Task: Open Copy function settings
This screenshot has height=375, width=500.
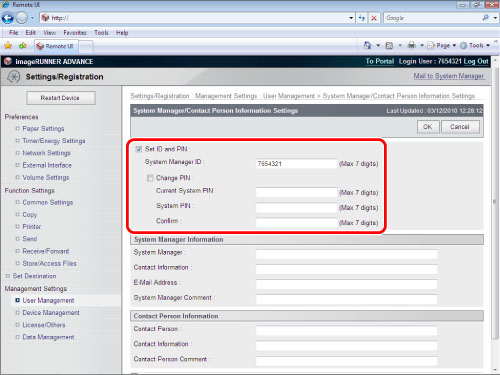Action: (30, 215)
